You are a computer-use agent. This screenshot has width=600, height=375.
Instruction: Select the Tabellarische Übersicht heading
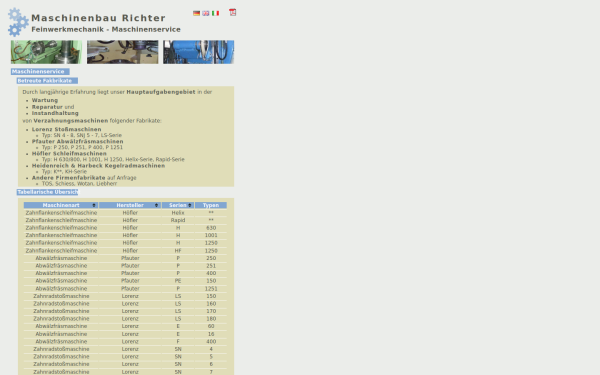47,192
